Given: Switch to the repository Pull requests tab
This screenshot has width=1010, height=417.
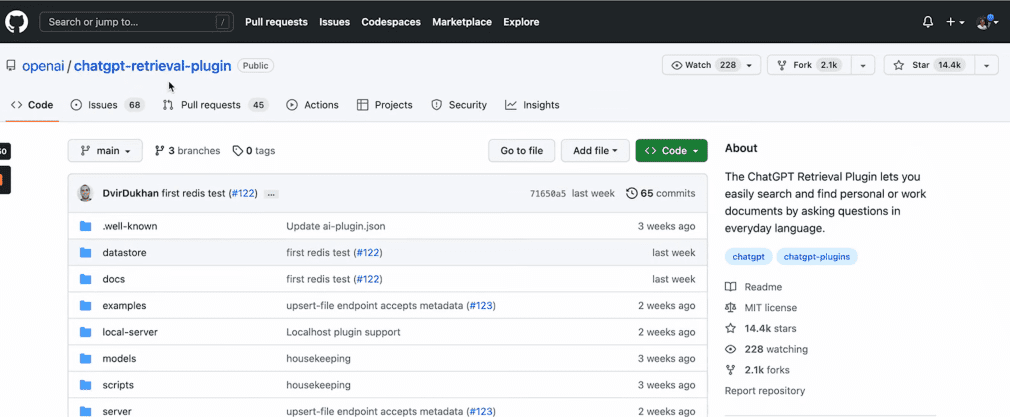Looking at the screenshot, I should click(x=215, y=105).
